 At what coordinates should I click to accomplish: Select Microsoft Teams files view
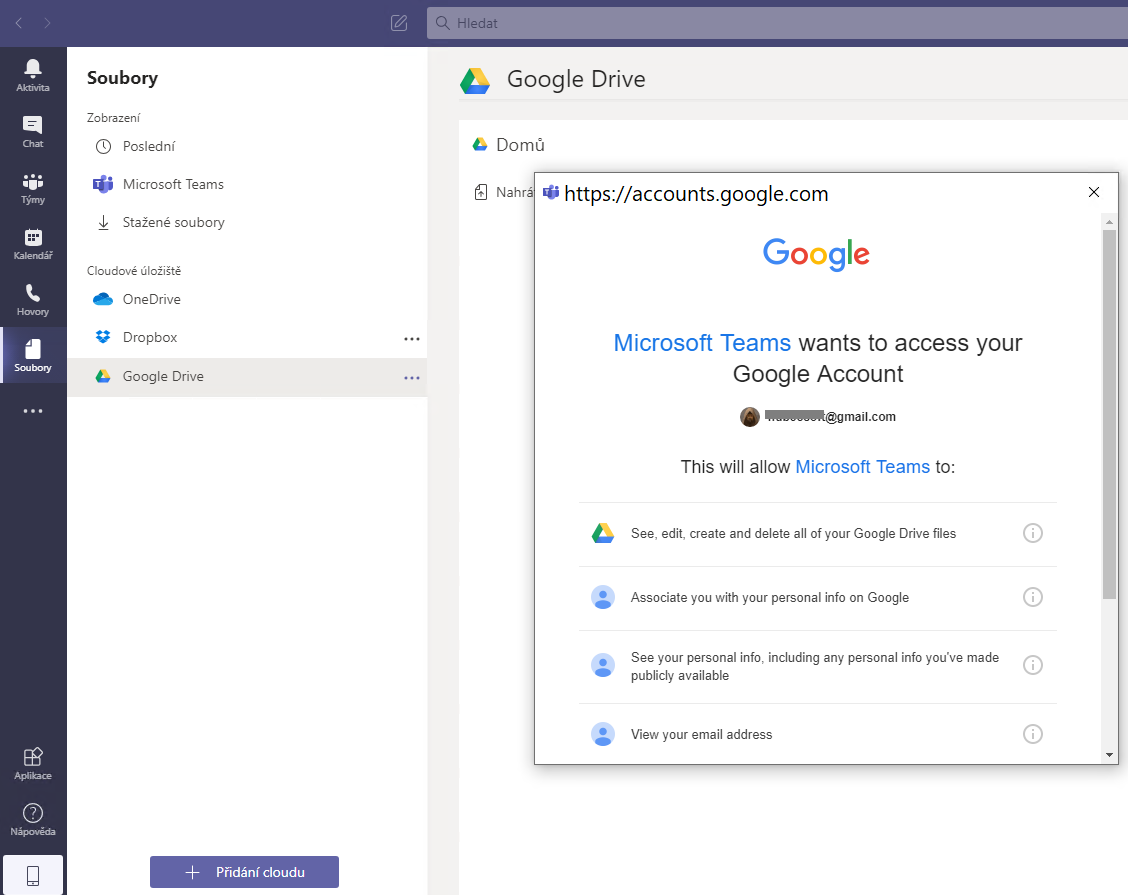click(247, 184)
